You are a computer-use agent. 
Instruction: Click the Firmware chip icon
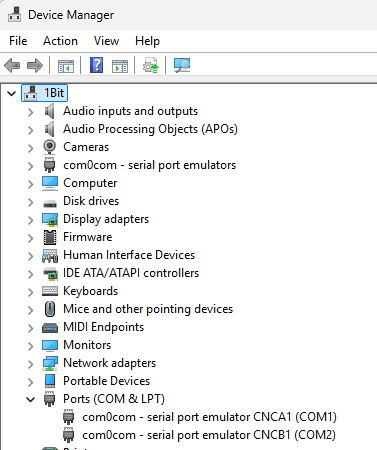point(50,237)
